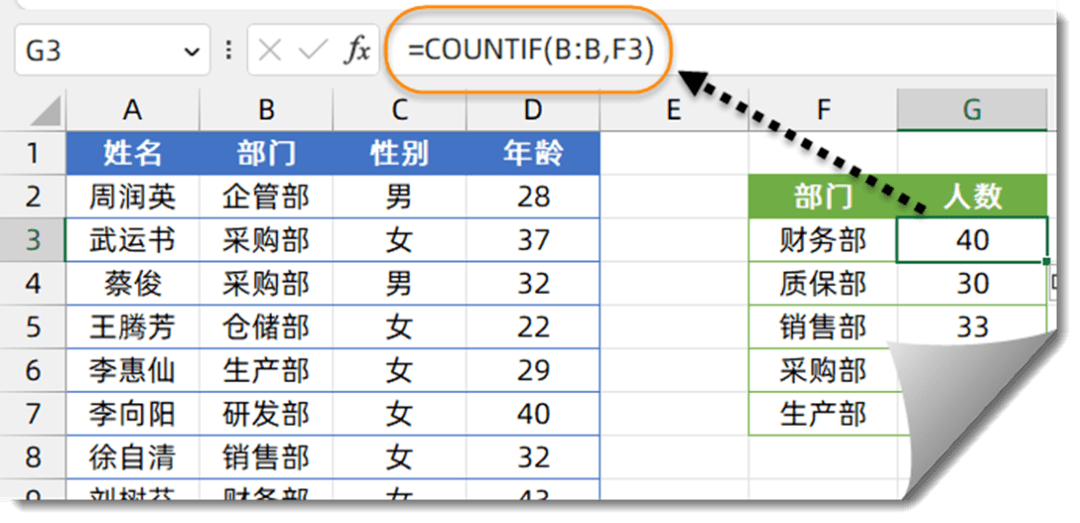This screenshot has width=1080, height=523.
Task: Click cell containing 李向阳
Action: tap(132, 413)
